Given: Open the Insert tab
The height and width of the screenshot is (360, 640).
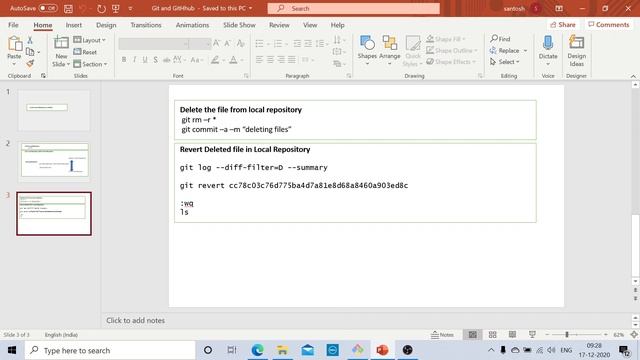Looking at the screenshot, I should click(x=73, y=25).
